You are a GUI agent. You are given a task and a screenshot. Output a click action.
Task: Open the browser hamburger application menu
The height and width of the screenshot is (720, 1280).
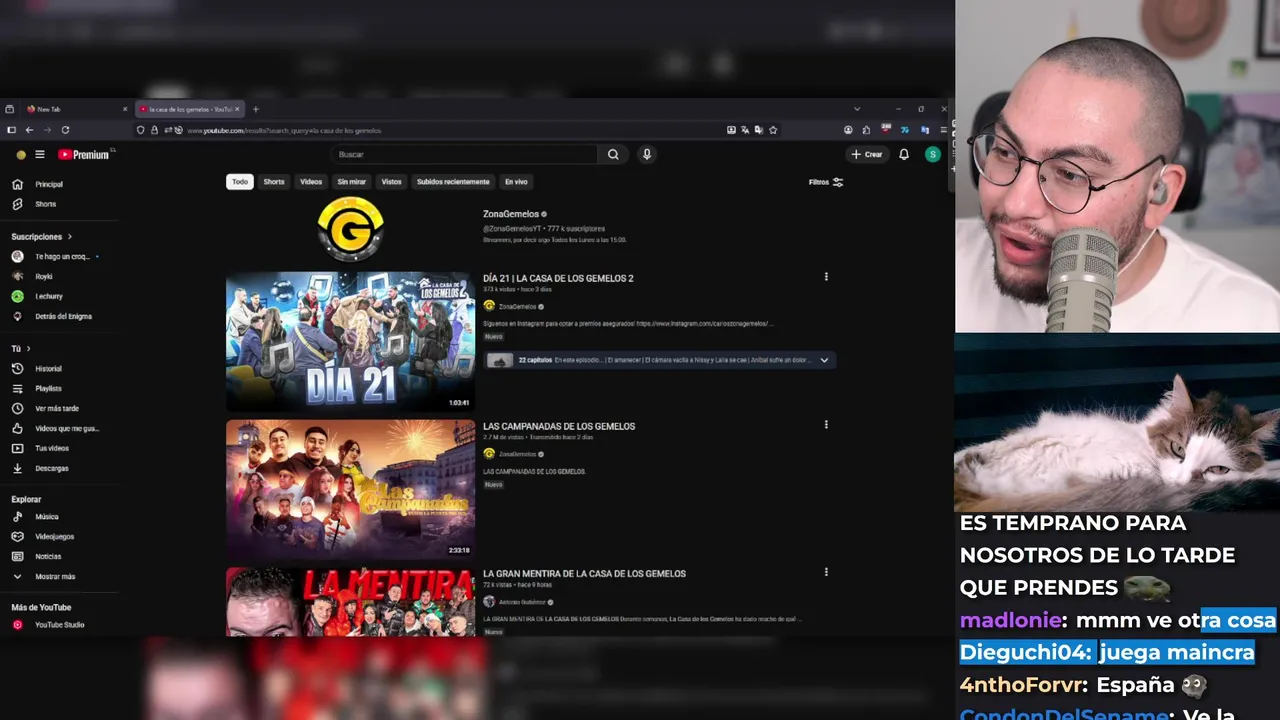point(943,130)
